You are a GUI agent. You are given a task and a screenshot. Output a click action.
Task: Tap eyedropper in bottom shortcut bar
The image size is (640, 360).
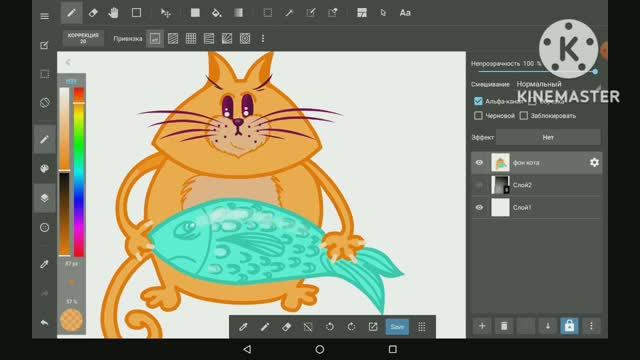243,327
